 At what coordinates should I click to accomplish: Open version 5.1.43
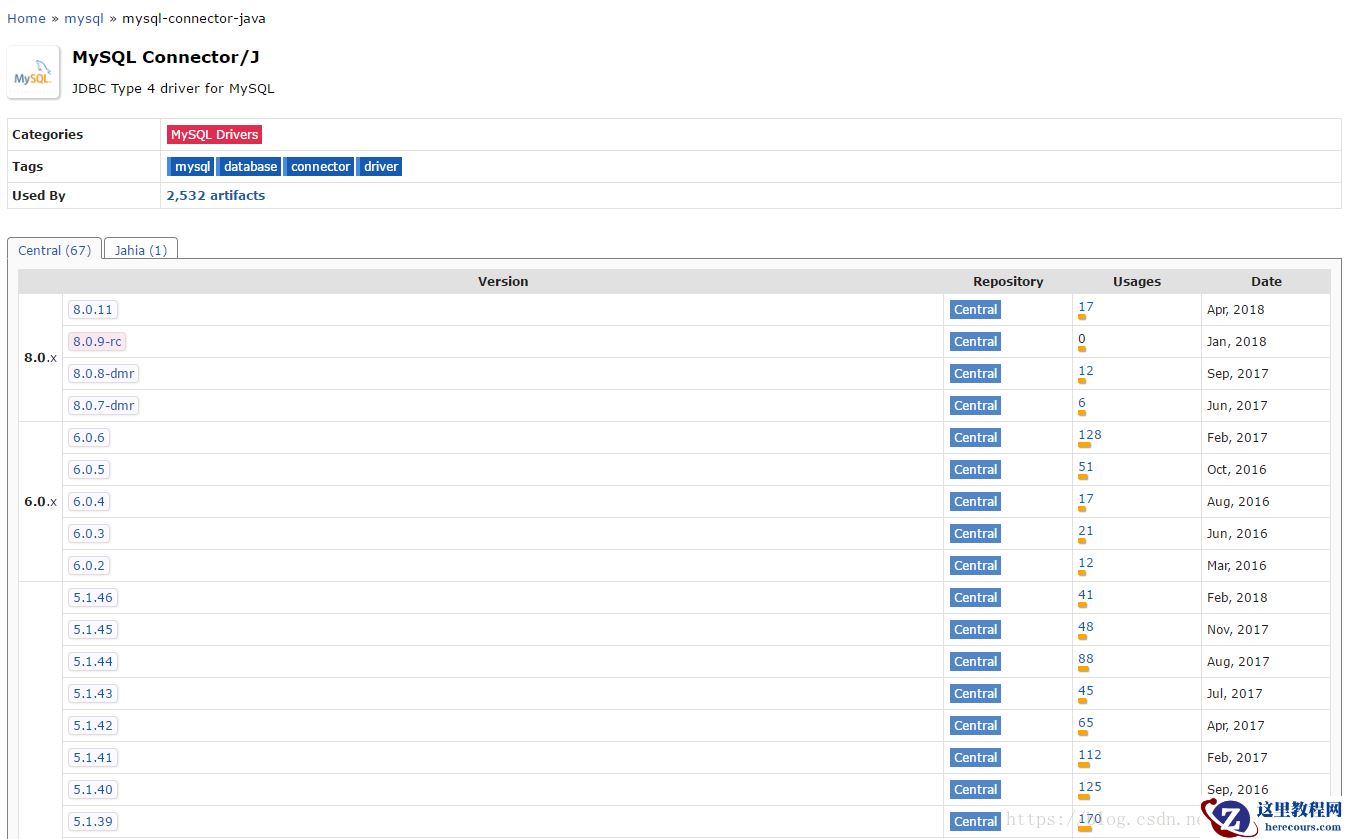[93, 693]
